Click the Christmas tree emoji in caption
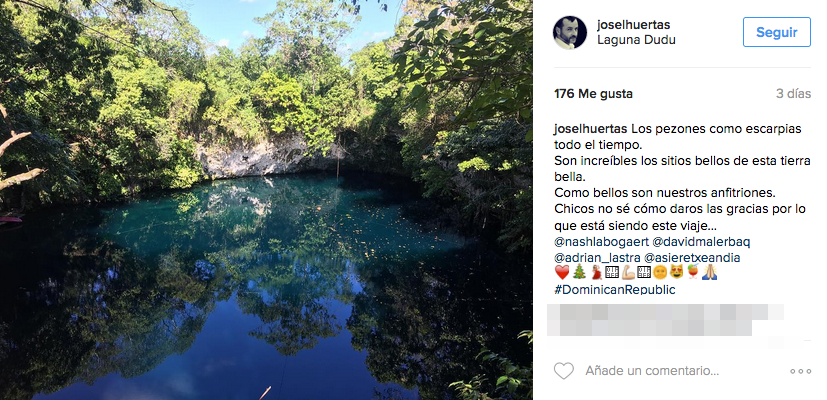The image size is (827, 400). pyautogui.click(x=578, y=272)
